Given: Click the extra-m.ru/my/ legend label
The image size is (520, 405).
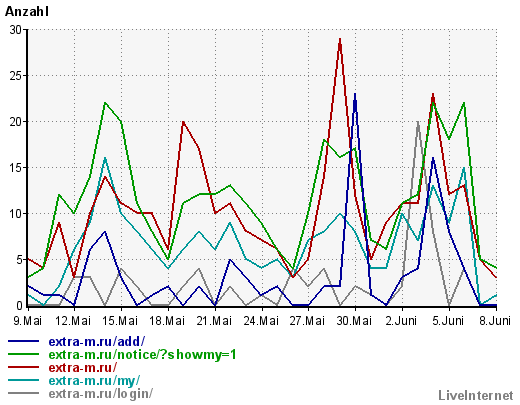Looking at the screenshot, I should [94, 380].
